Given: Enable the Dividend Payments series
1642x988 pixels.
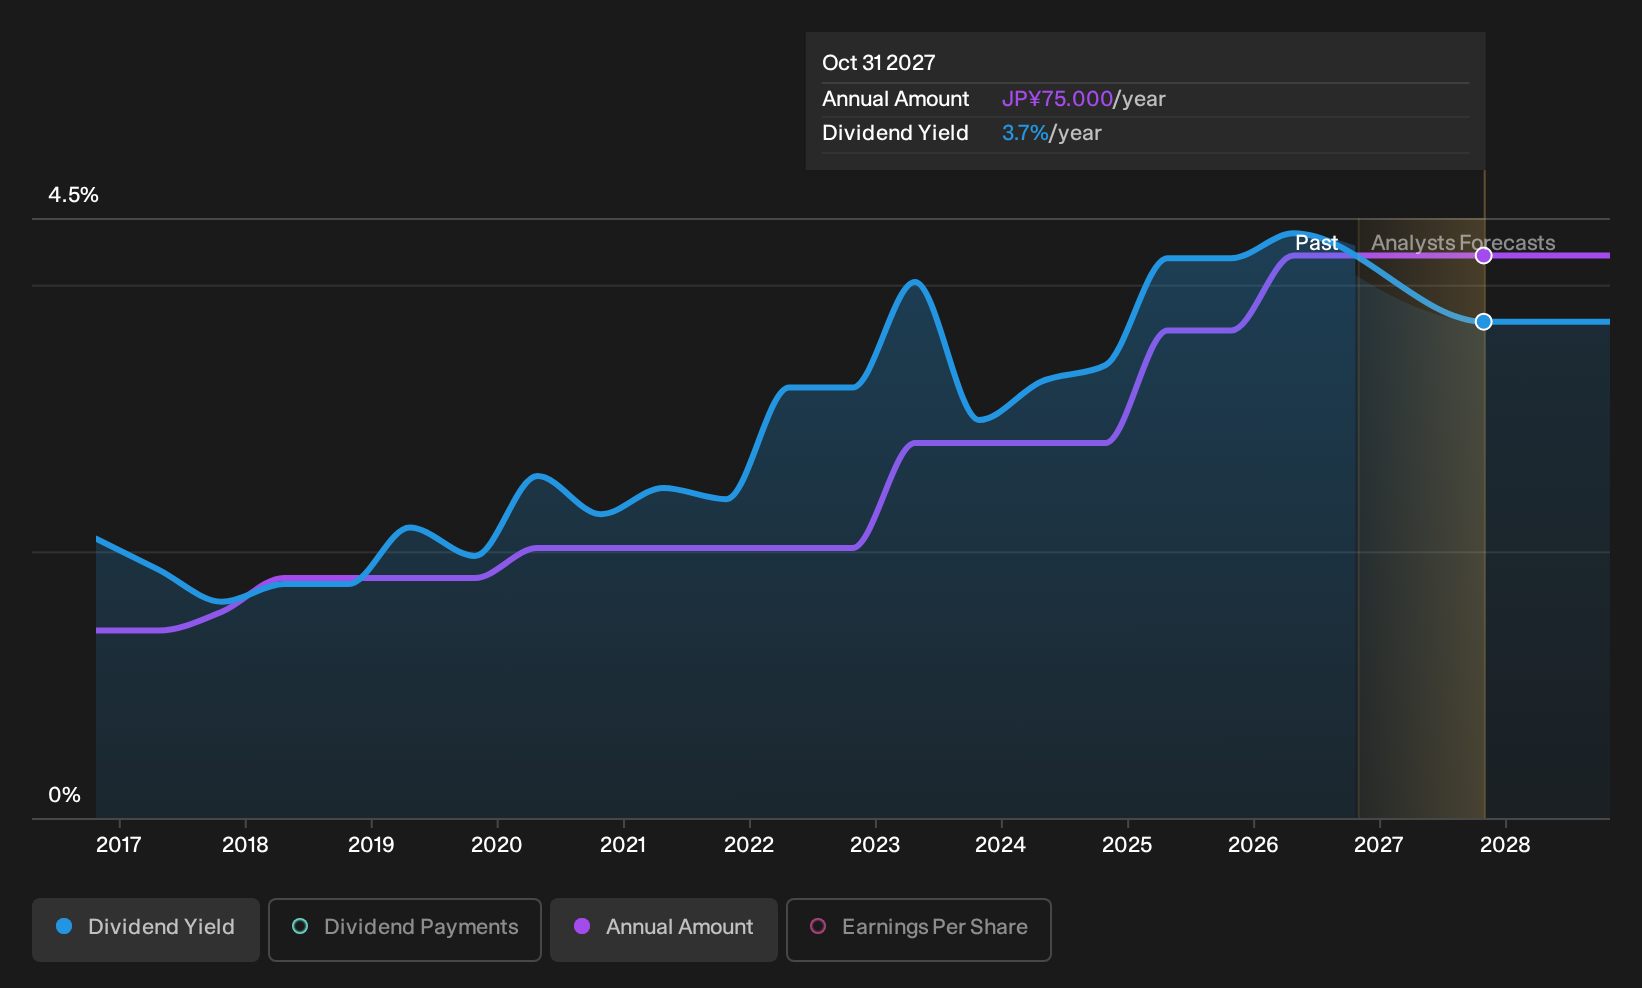Looking at the screenshot, I should click(x=405, y=930).
